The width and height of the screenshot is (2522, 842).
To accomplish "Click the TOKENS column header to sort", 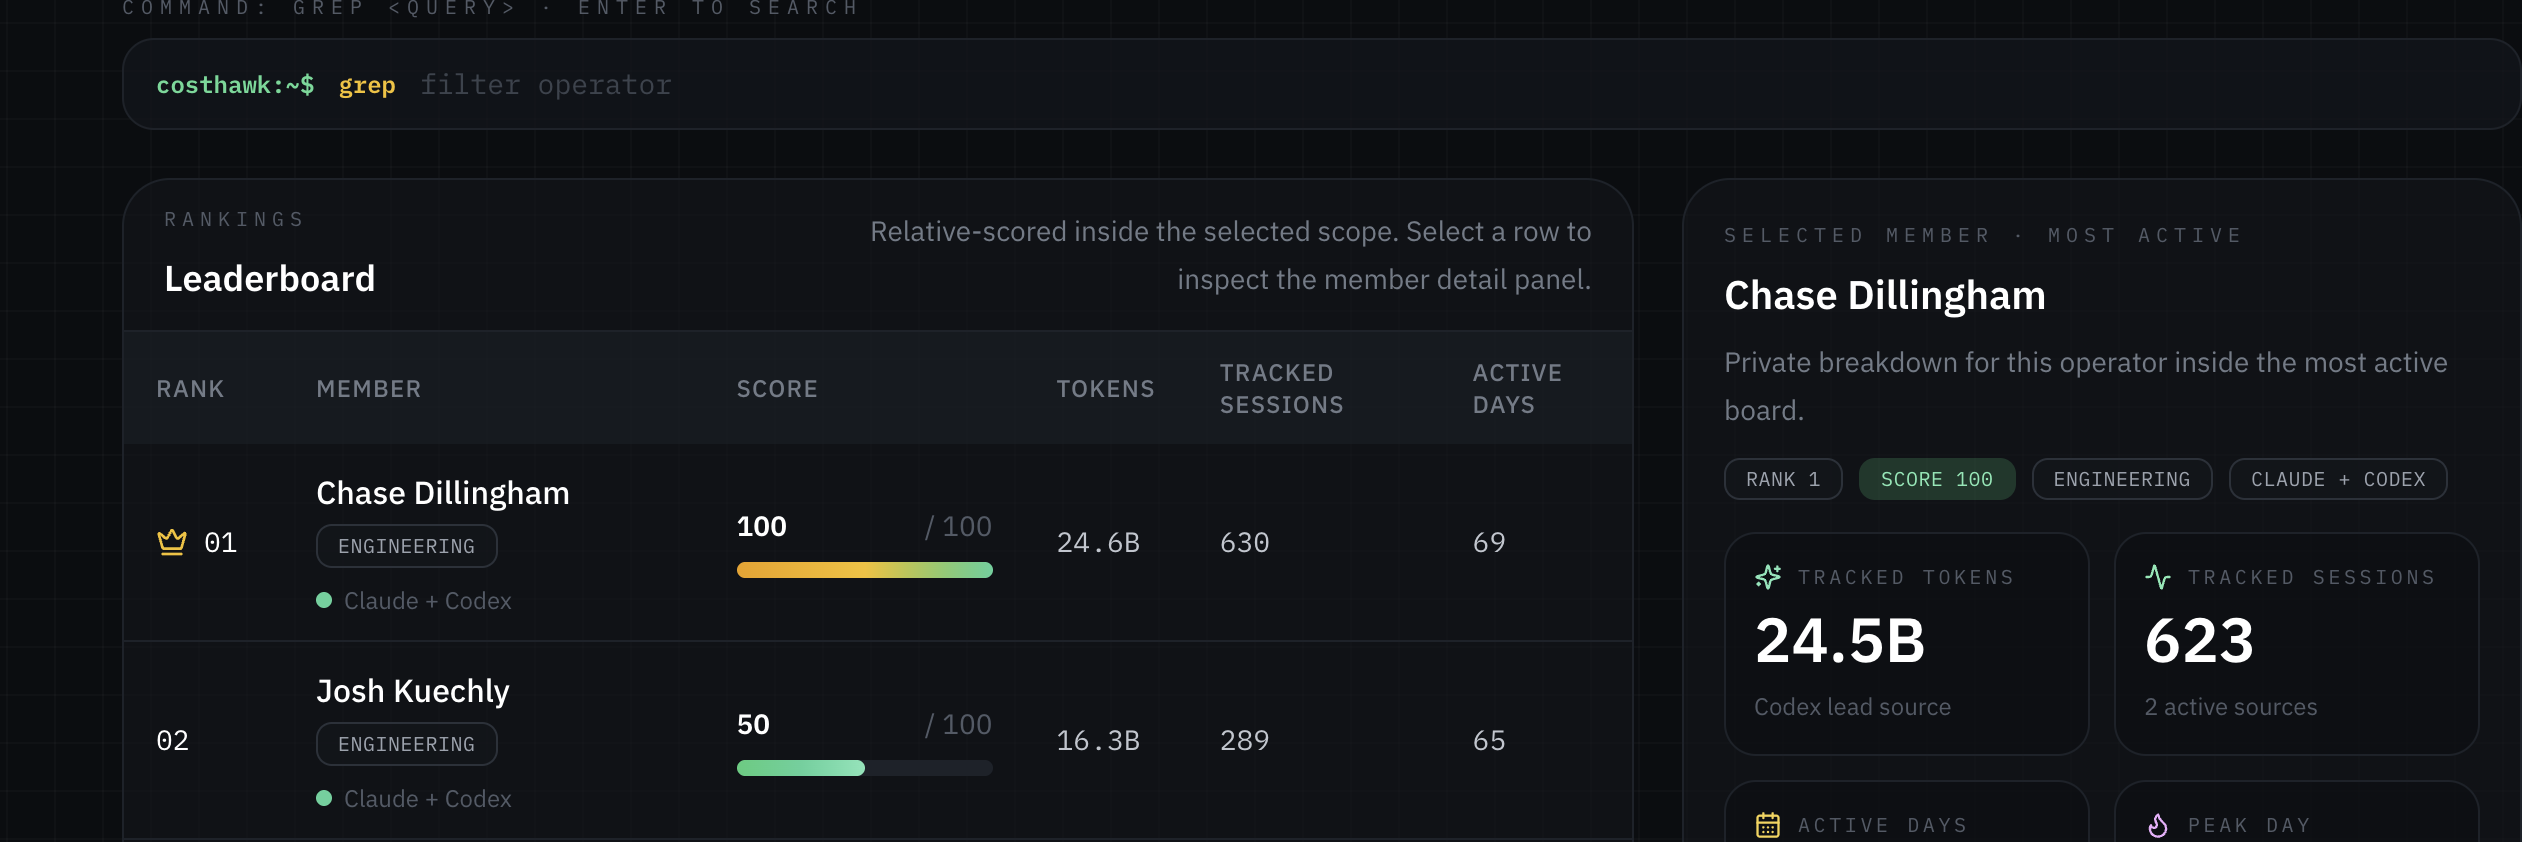I will click(x=1106, y=388).
